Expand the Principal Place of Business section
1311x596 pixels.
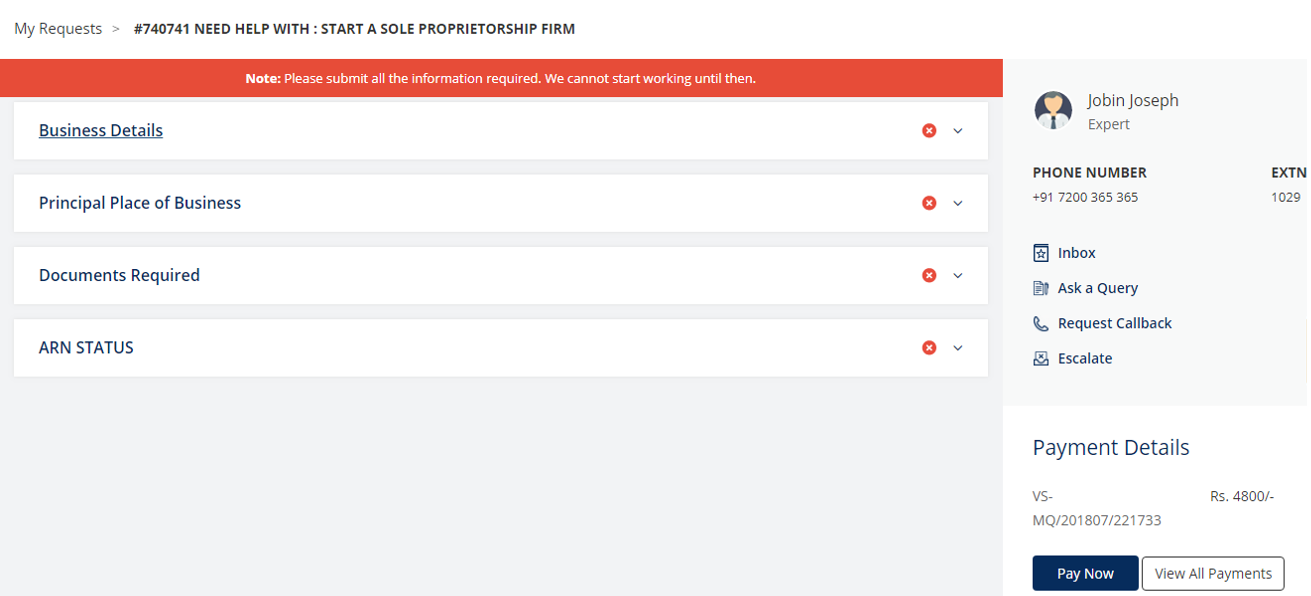958,202
